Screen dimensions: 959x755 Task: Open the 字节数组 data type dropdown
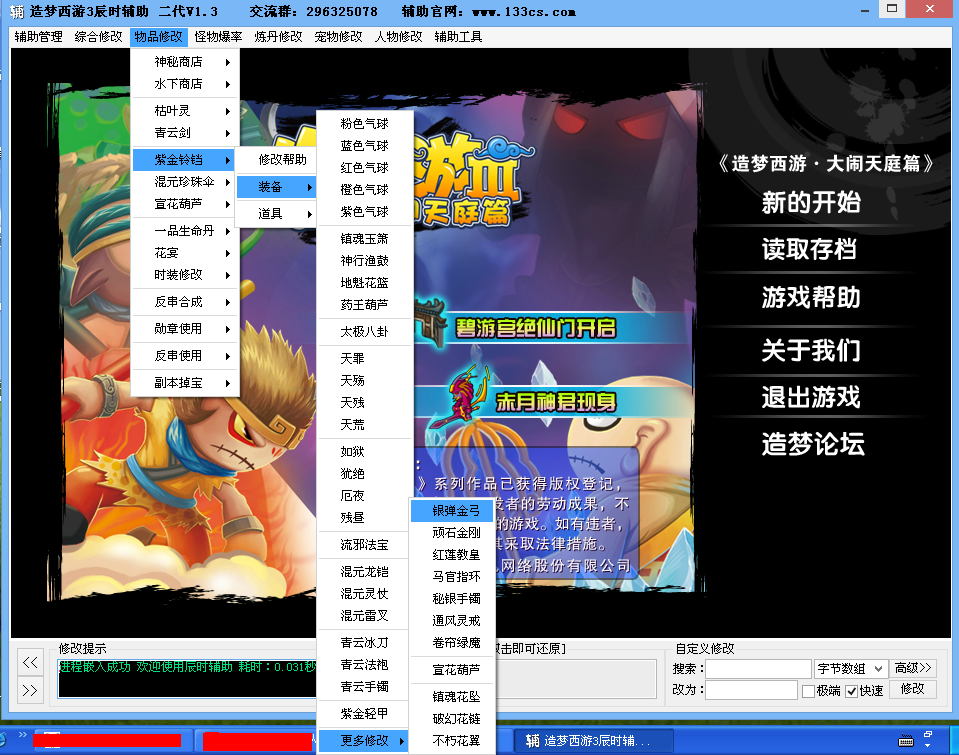tap(850, 669)
